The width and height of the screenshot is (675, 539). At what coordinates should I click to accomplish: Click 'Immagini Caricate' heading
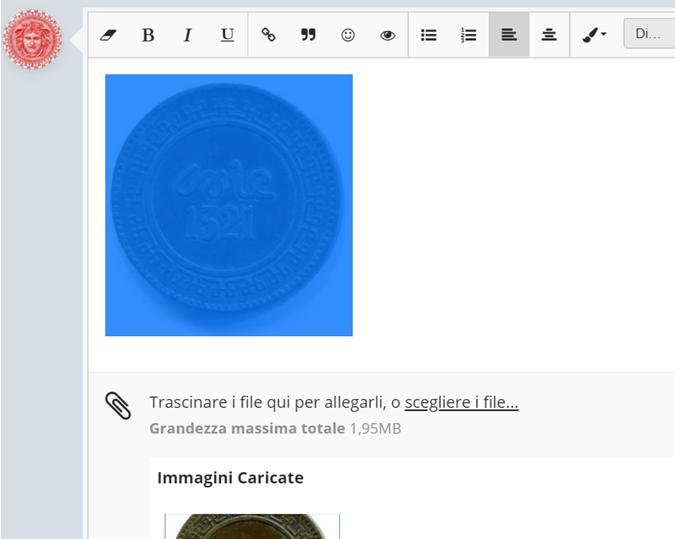point(230,478)
